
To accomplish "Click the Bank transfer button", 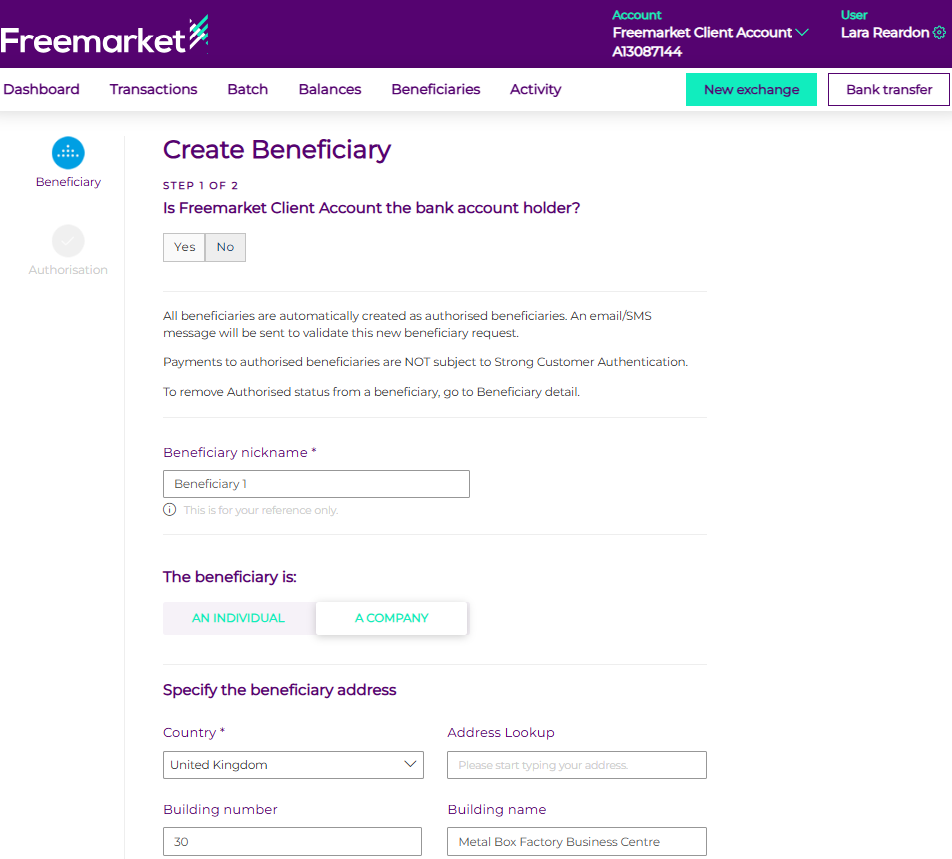I will tap(888, 89).
